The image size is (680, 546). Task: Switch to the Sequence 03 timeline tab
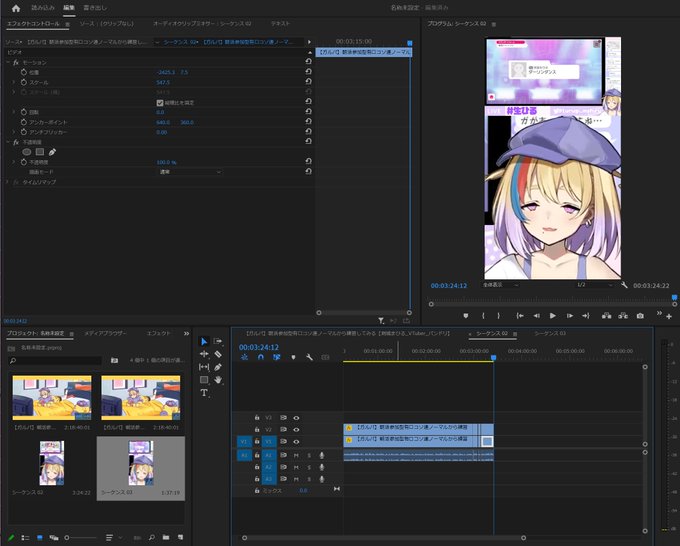(x=550, y=333)
